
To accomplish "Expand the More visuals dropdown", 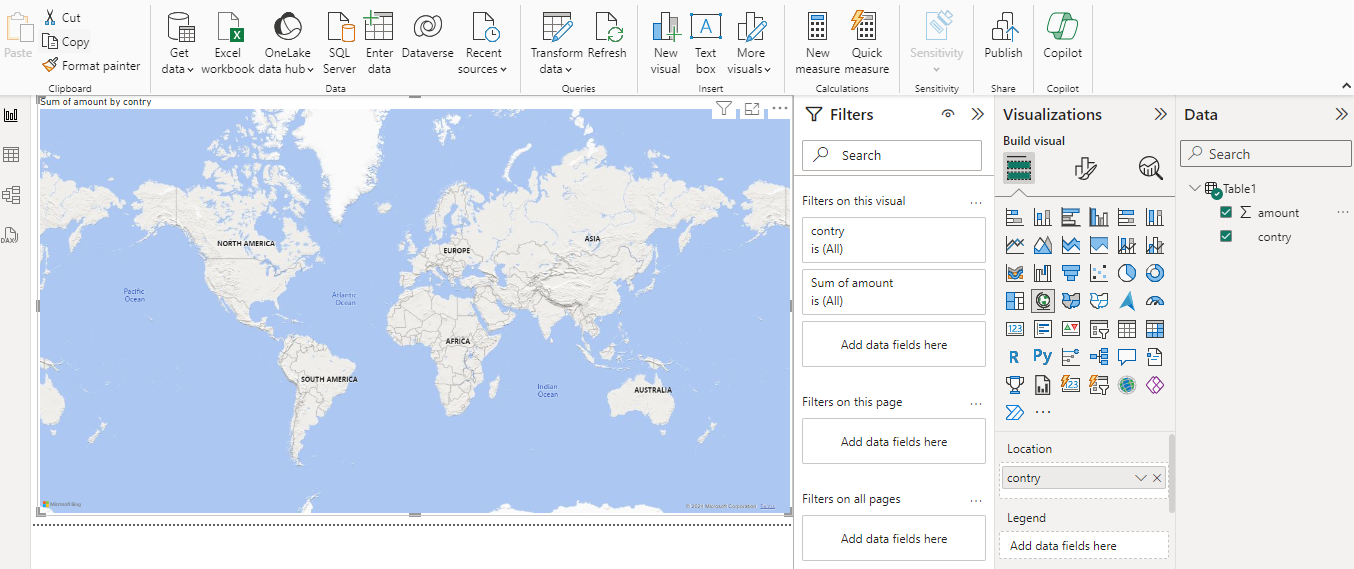I will click(x=750, y=61).
